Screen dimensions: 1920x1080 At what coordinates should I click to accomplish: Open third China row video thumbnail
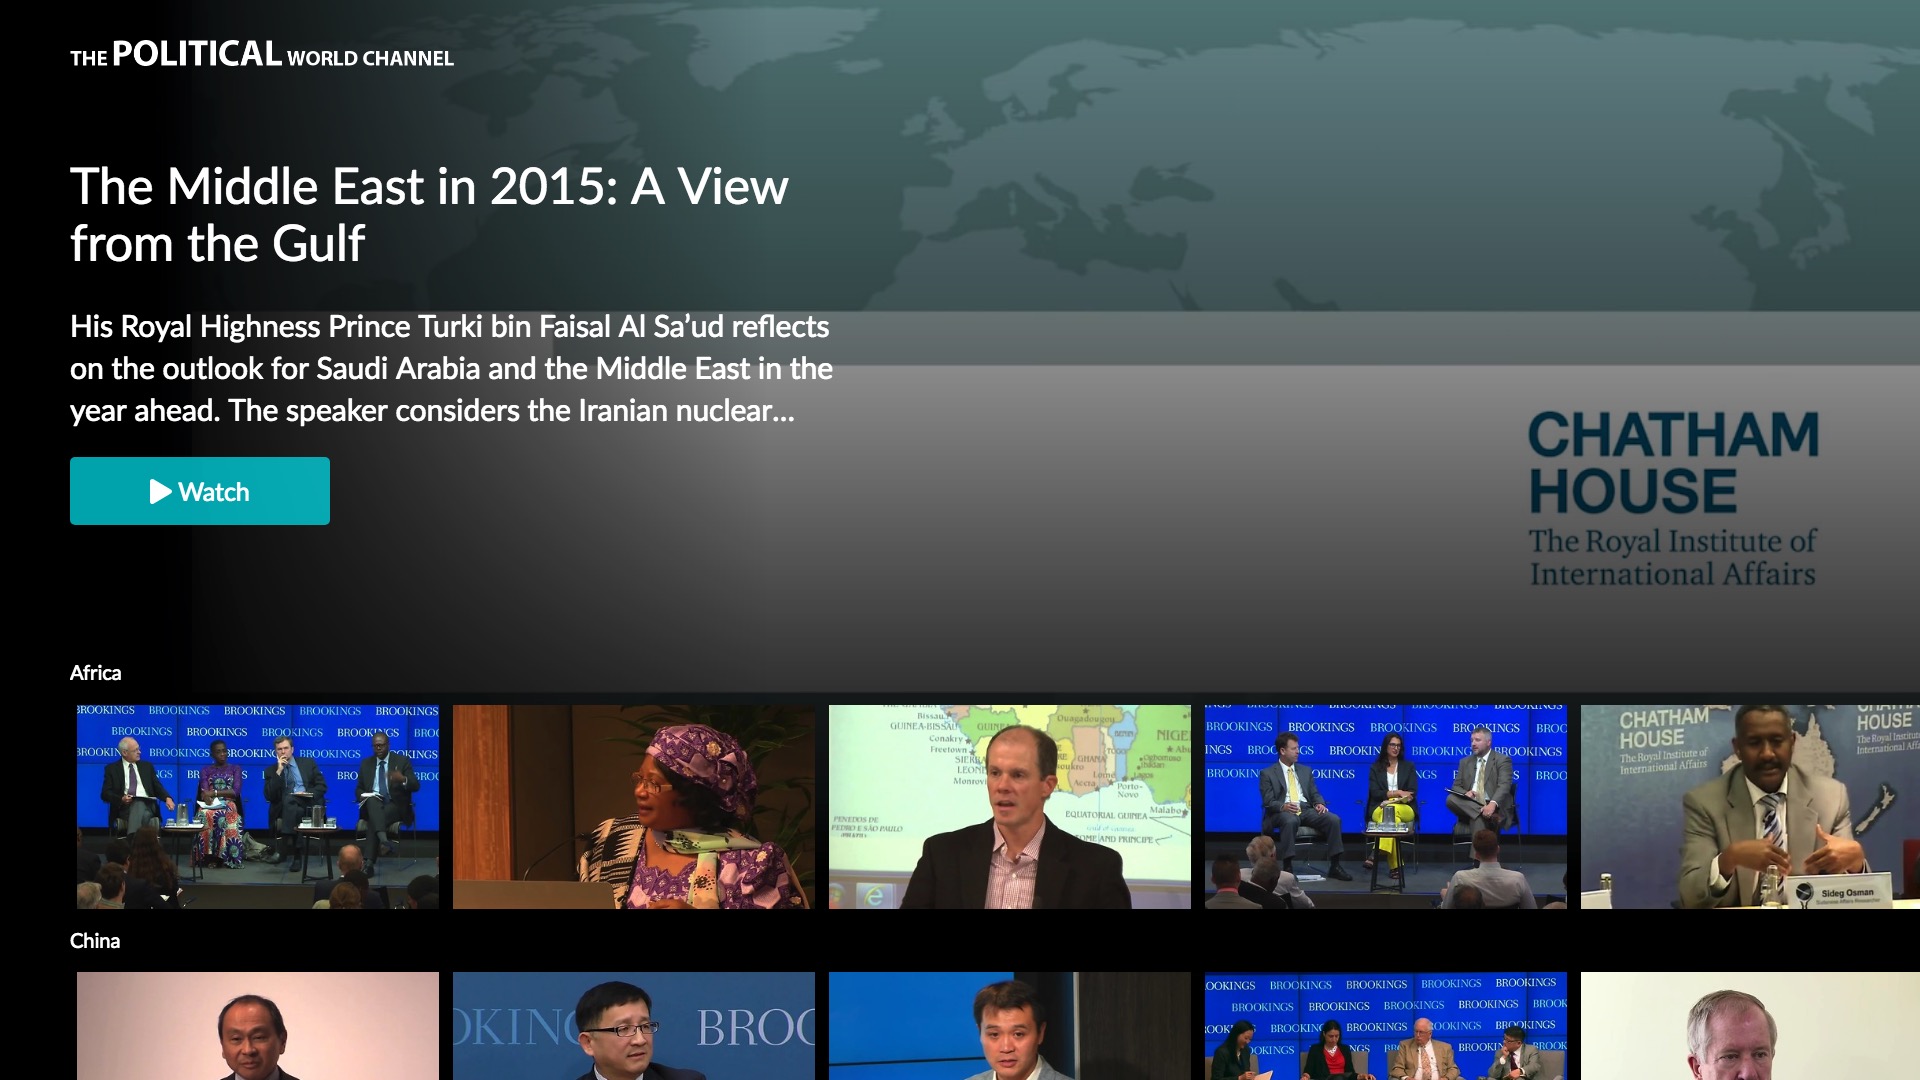click(1010, 1026)
